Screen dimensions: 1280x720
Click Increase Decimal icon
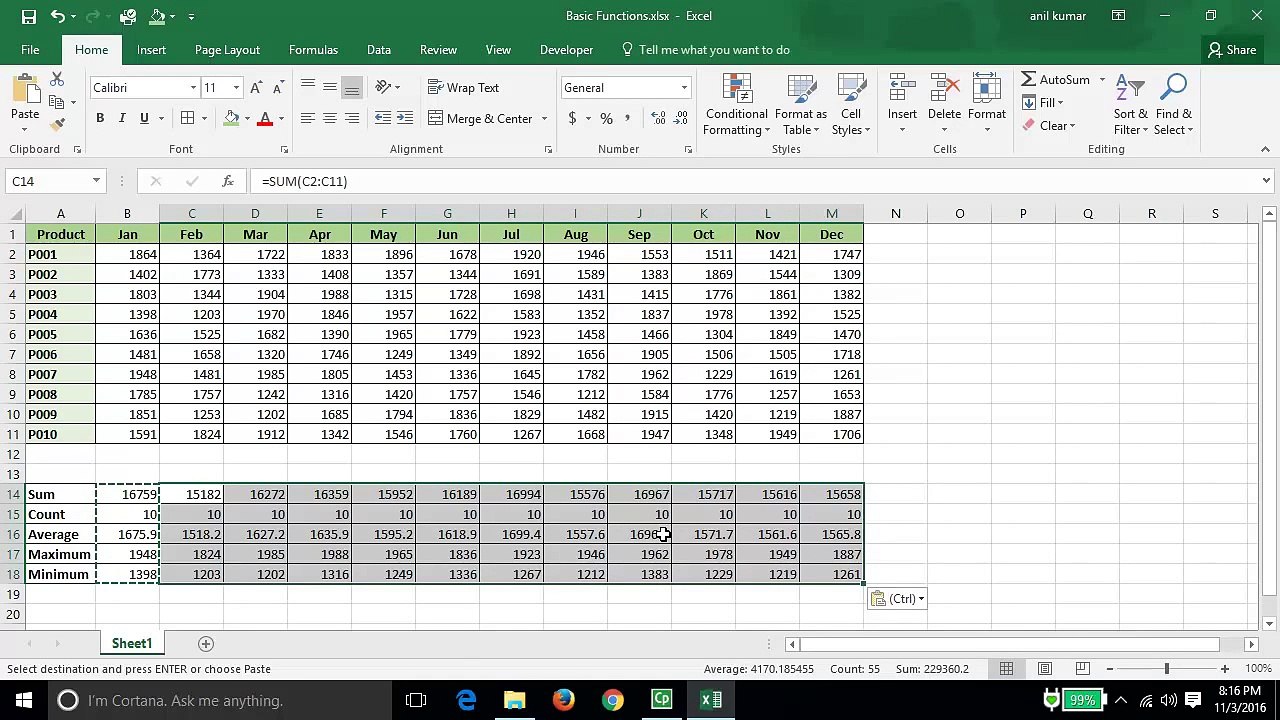(658, 118)
